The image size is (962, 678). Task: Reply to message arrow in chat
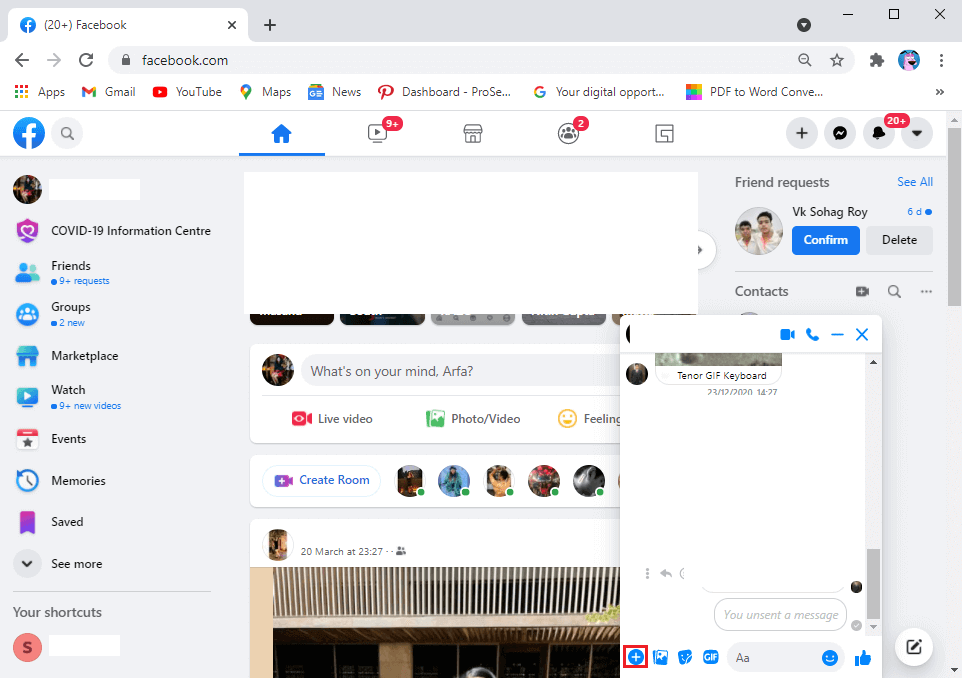(x=666, y=573)
